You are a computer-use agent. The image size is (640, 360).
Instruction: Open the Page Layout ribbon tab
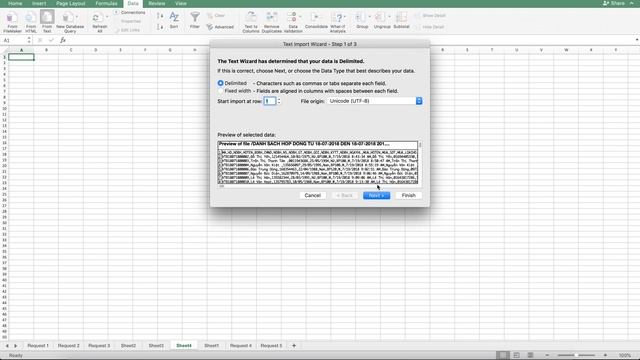71,3
